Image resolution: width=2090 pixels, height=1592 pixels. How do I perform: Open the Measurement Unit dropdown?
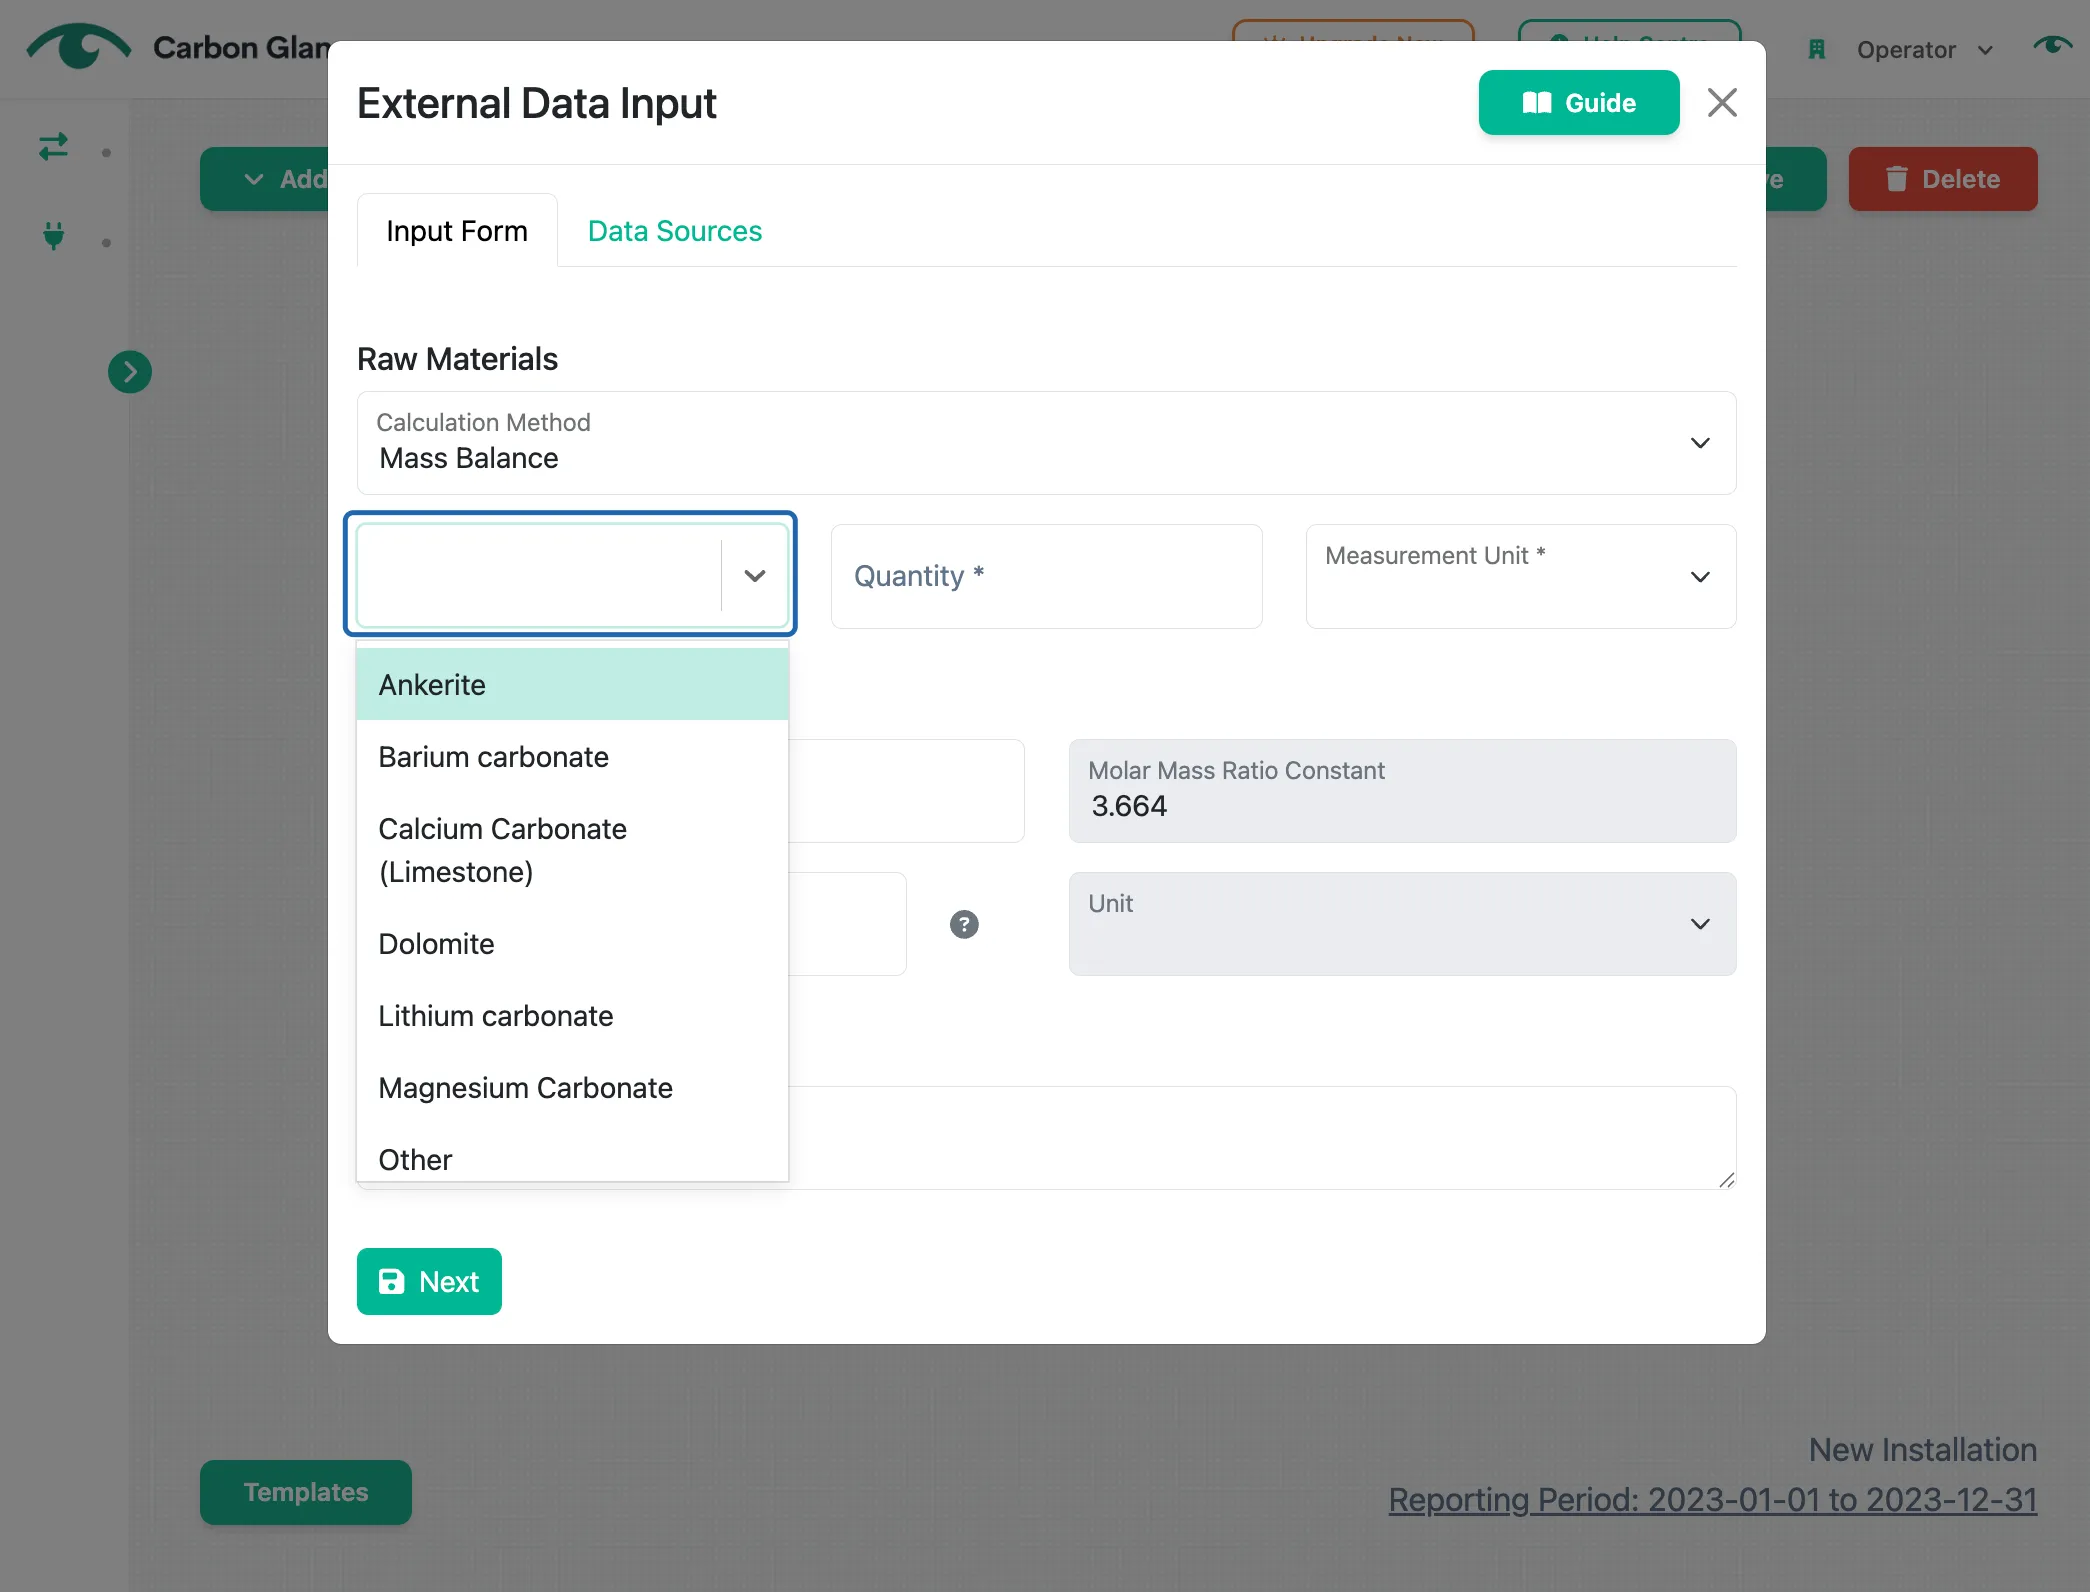pyautogui.click(x=1520, y=576)
